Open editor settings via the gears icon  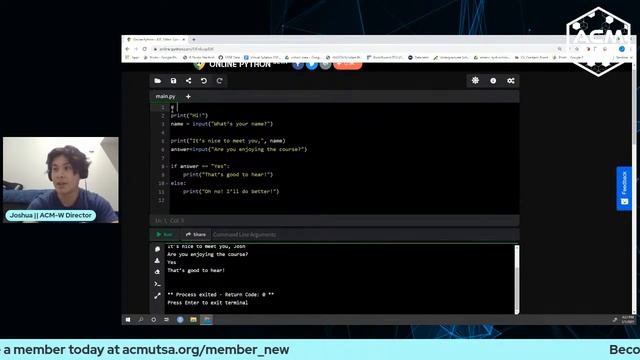point(511,81)
